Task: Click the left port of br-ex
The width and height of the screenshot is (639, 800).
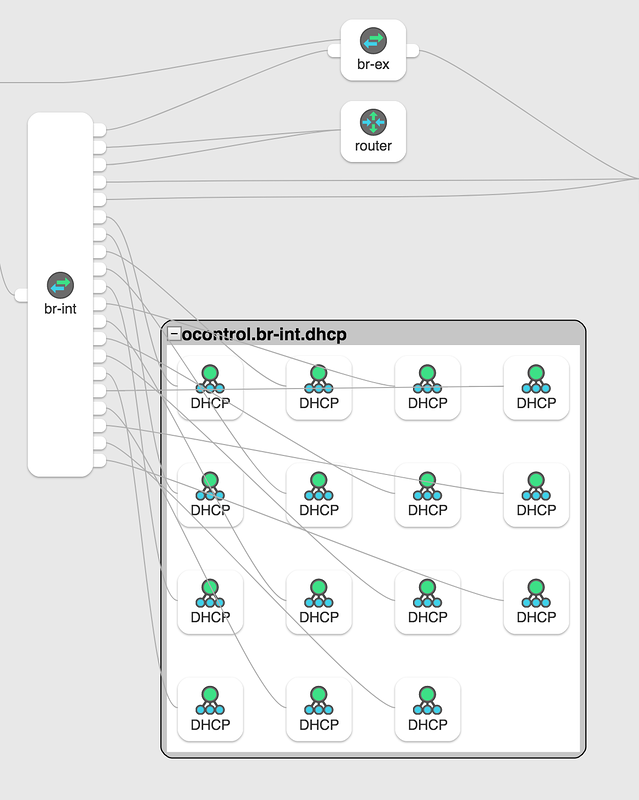Action: (334, 50)
